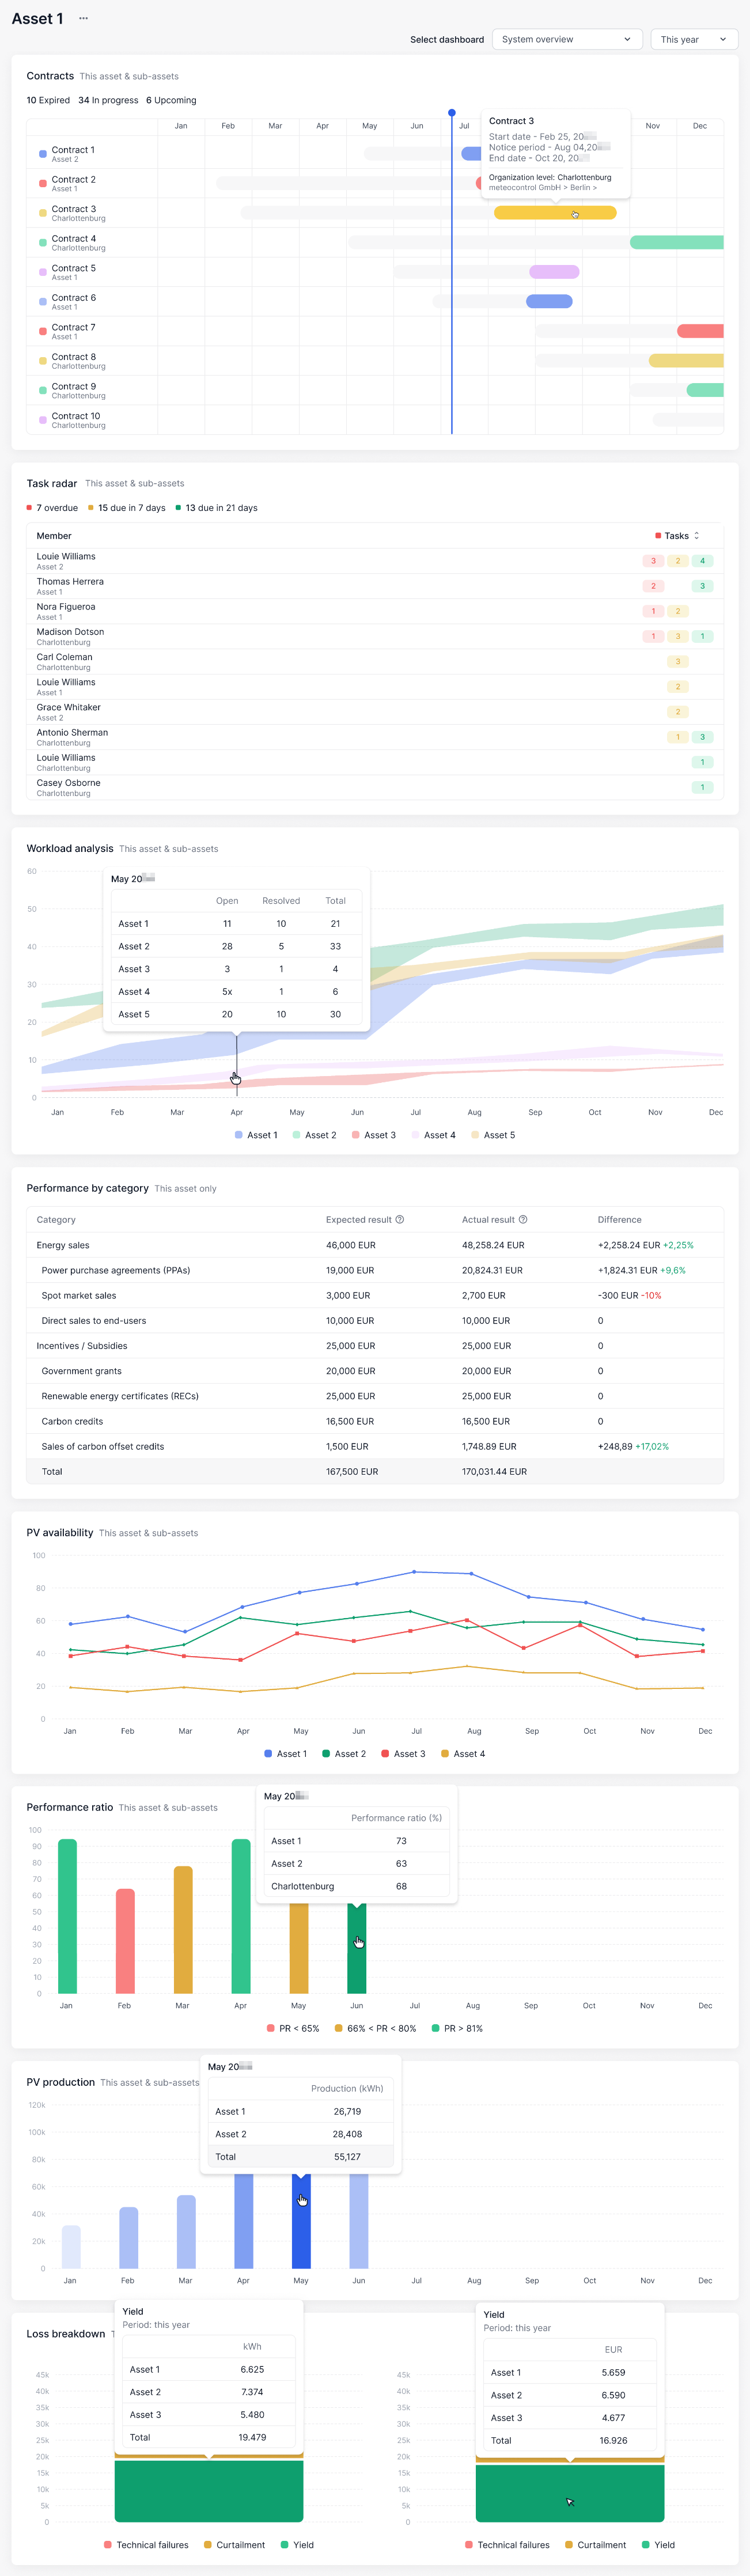750x2576 pixels.
Task: Click the green badge showing 4 tasks
Action: [702, 561]
